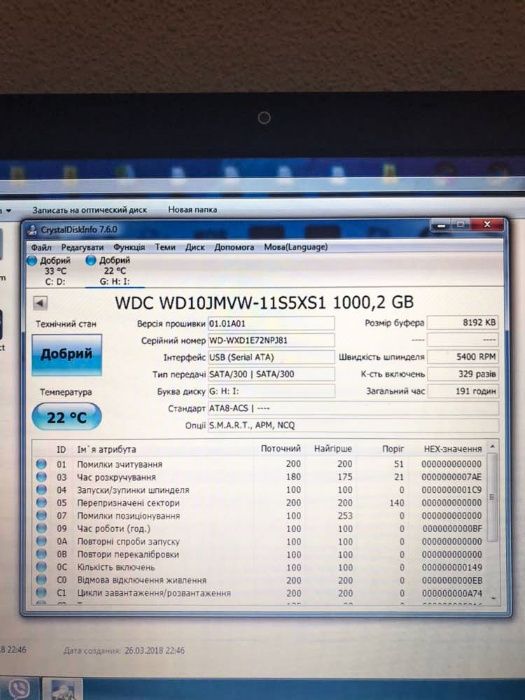Select the Відмова відключення живлення row
The image size is (525, 700).
click(259, 580)
